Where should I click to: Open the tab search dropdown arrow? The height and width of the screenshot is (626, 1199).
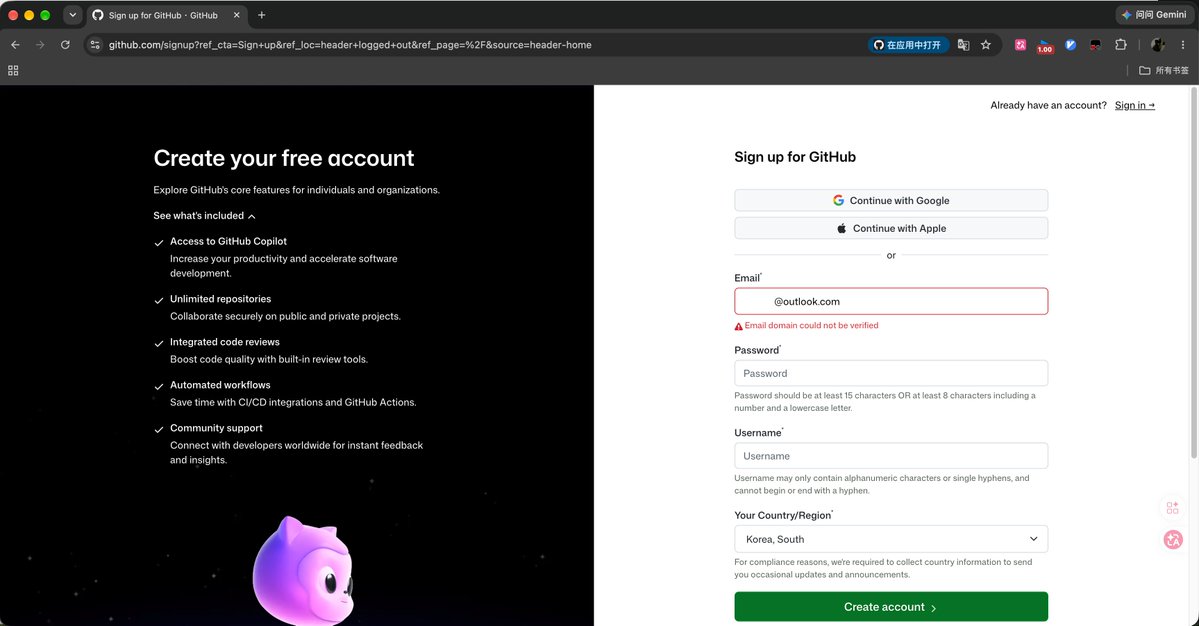[73, 15]
